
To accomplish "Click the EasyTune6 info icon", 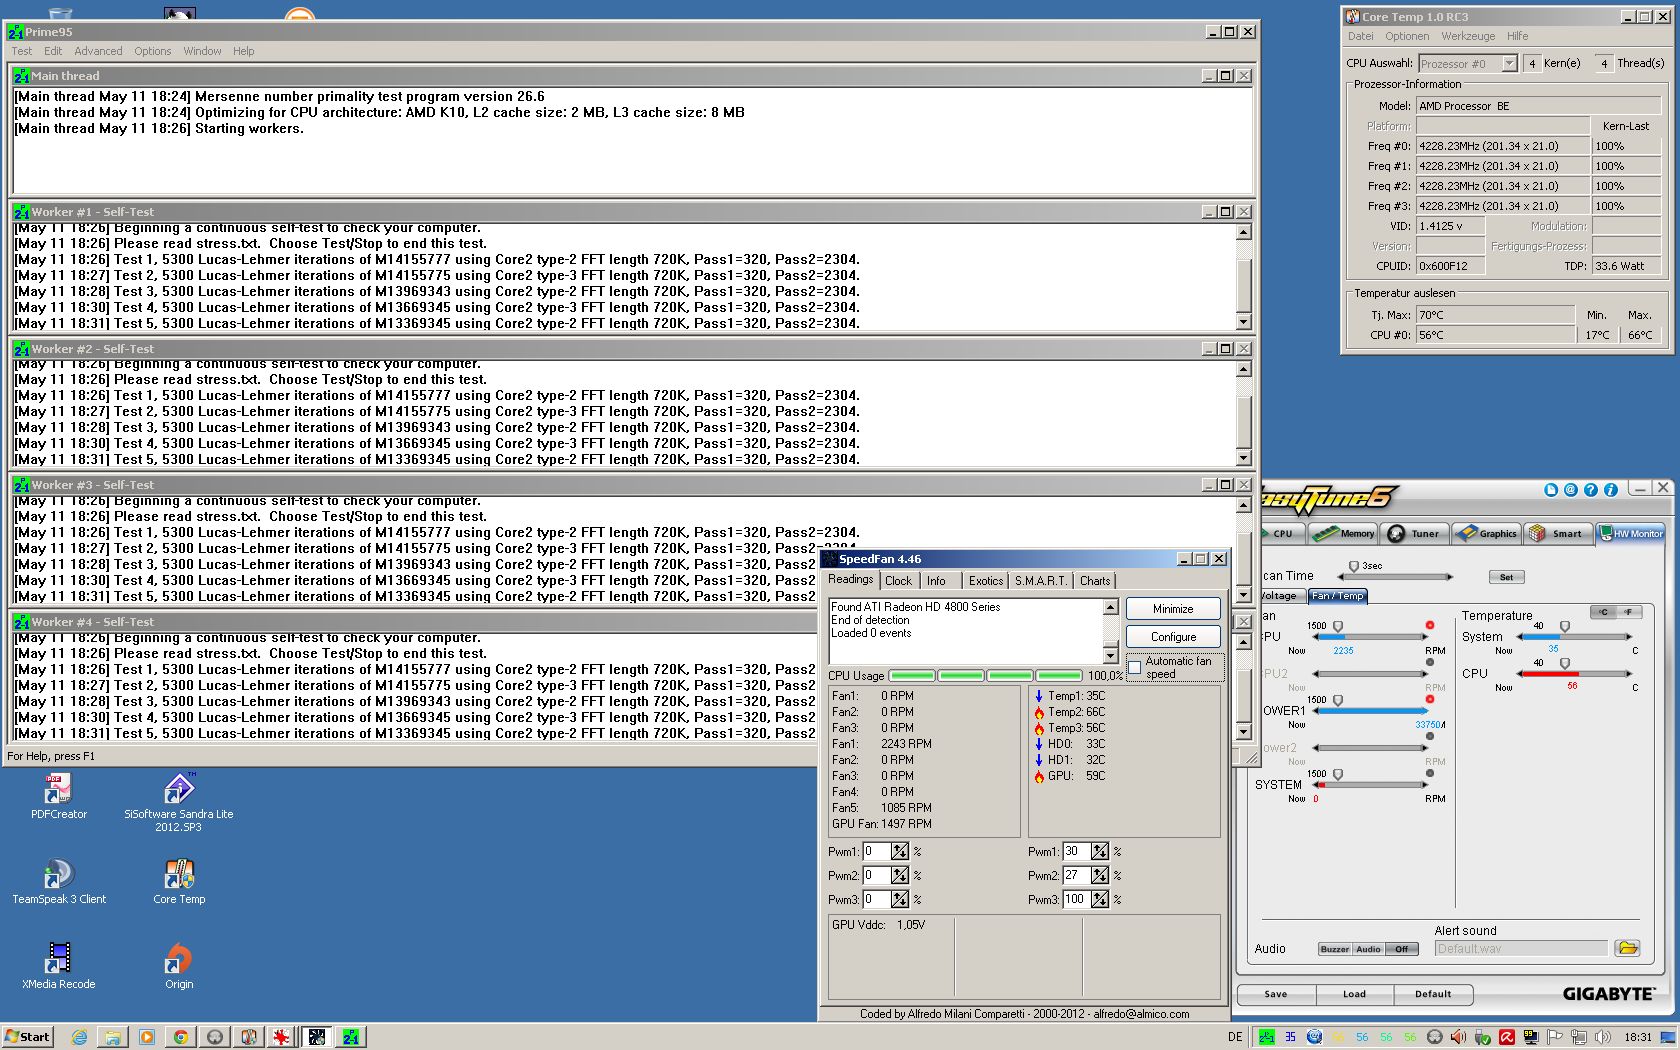I will click(x=1611, y=490).
